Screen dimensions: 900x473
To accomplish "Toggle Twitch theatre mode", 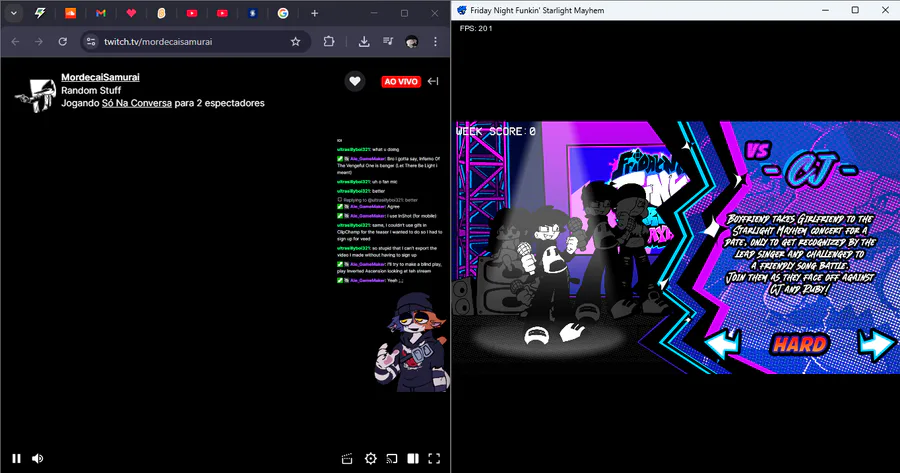I will pos(413,458).
